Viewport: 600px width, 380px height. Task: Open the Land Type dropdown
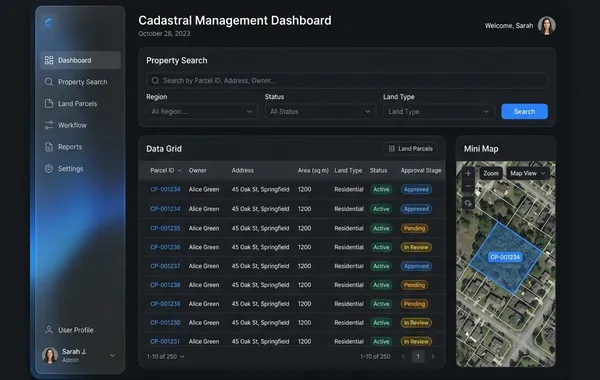point(439,111)
